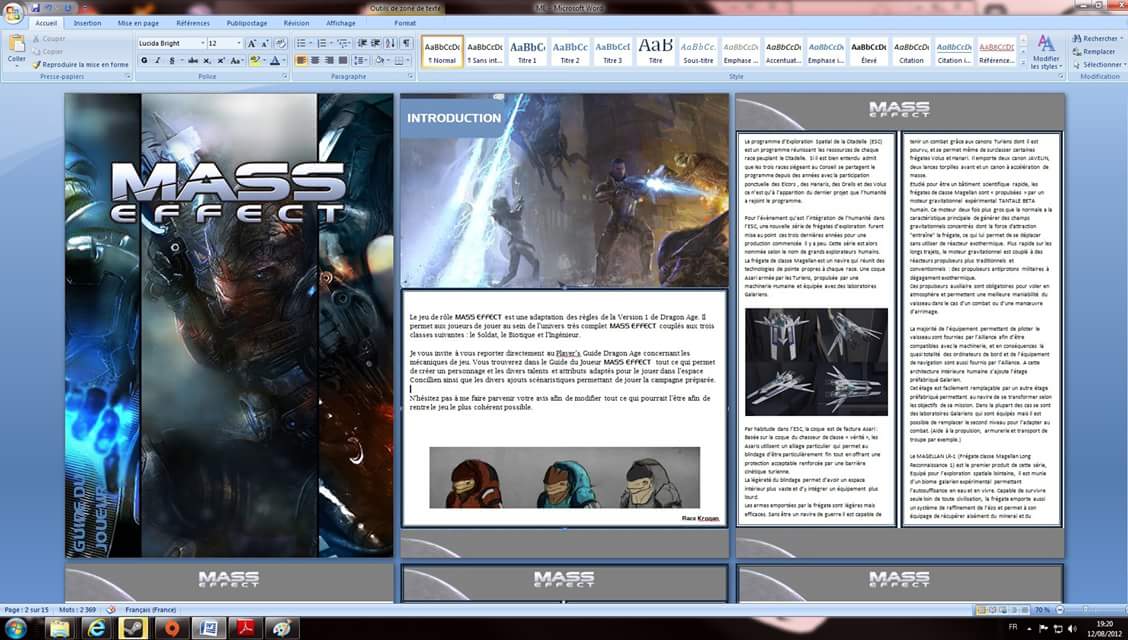
Task: Enable left text alignment
Action: point(301,60)
